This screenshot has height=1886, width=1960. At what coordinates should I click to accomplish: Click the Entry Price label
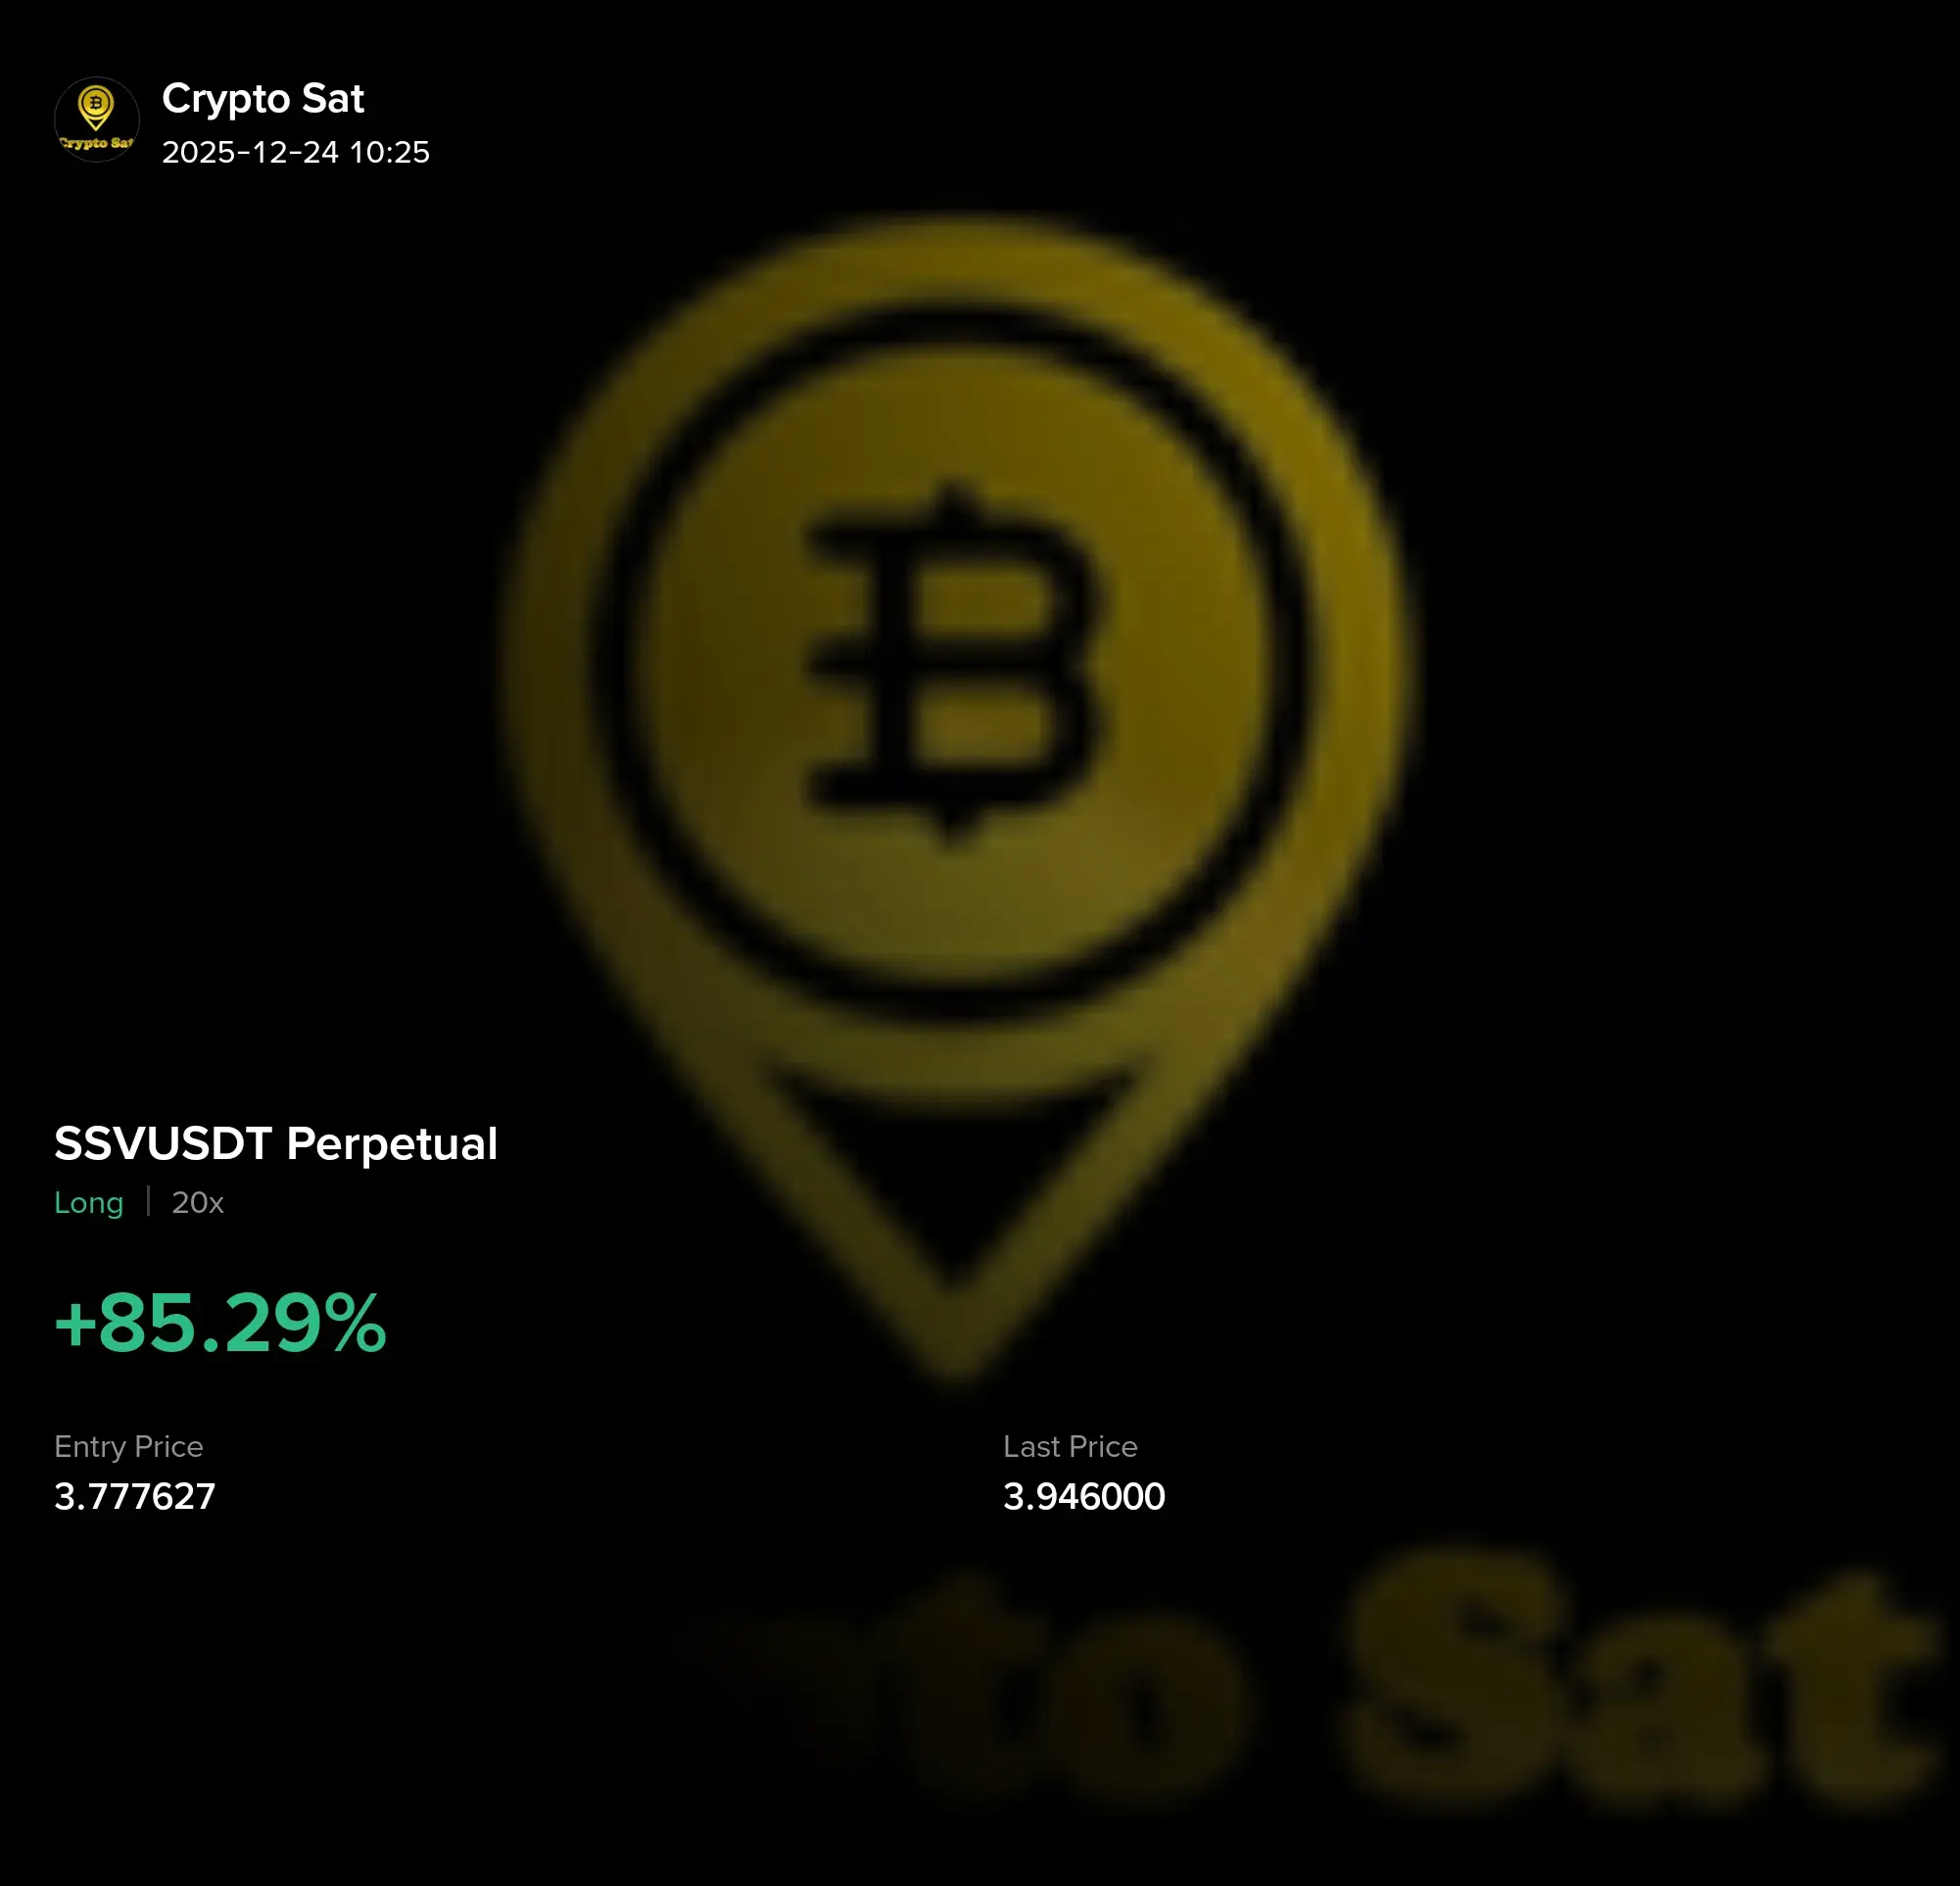129,1446
